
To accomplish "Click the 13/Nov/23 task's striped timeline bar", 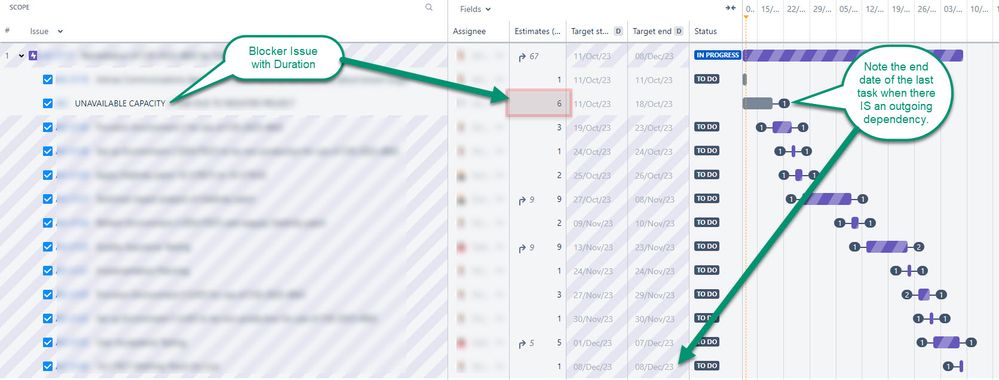I will pyautogui.click(x=887, y=247).
